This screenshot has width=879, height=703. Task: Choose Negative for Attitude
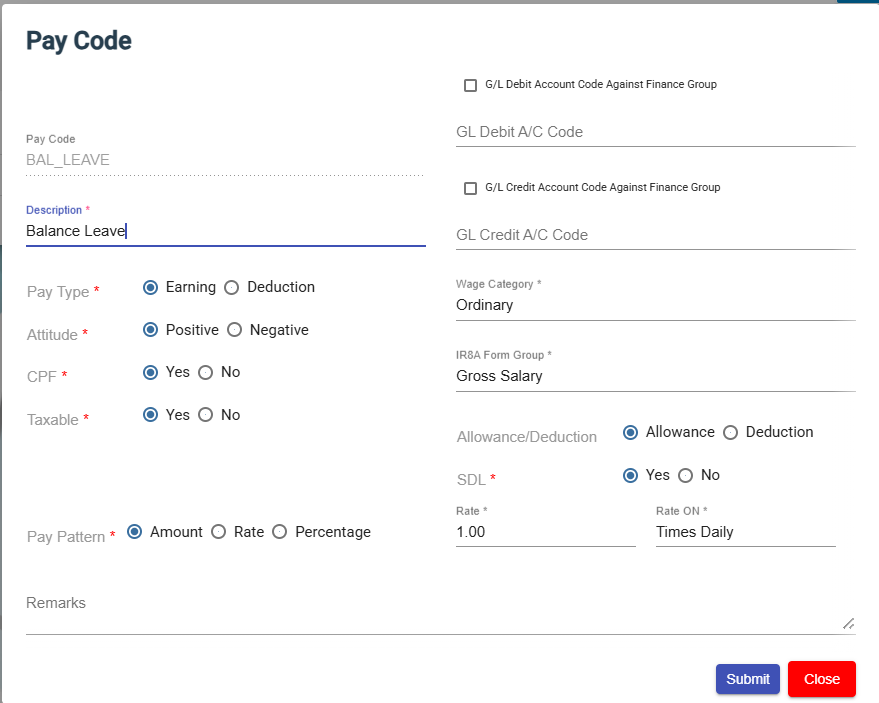pos(235,330)
